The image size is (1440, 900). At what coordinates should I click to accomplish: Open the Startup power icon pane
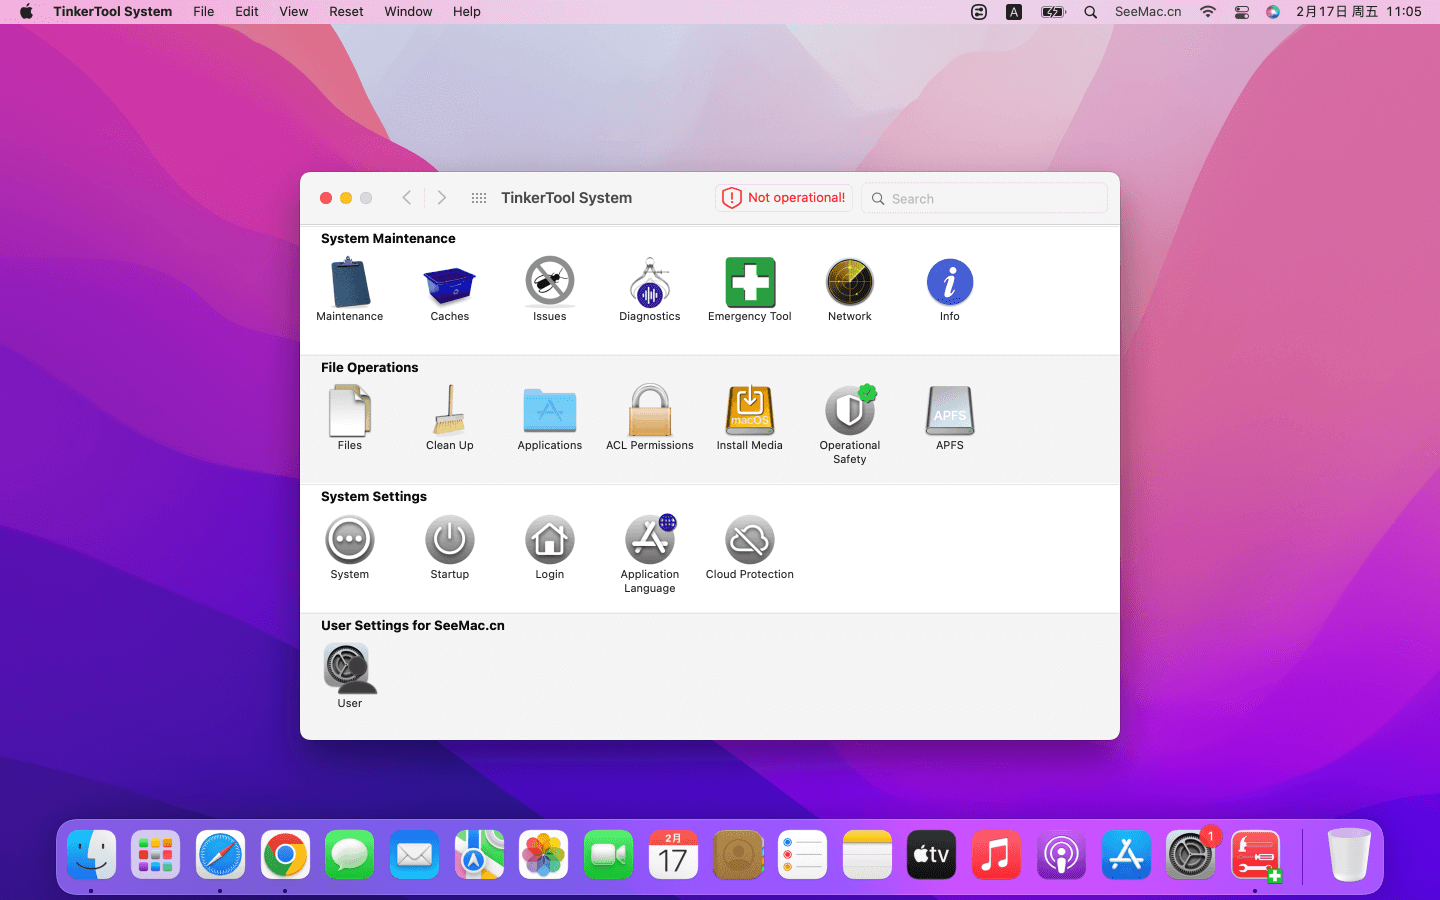[449, 541]
